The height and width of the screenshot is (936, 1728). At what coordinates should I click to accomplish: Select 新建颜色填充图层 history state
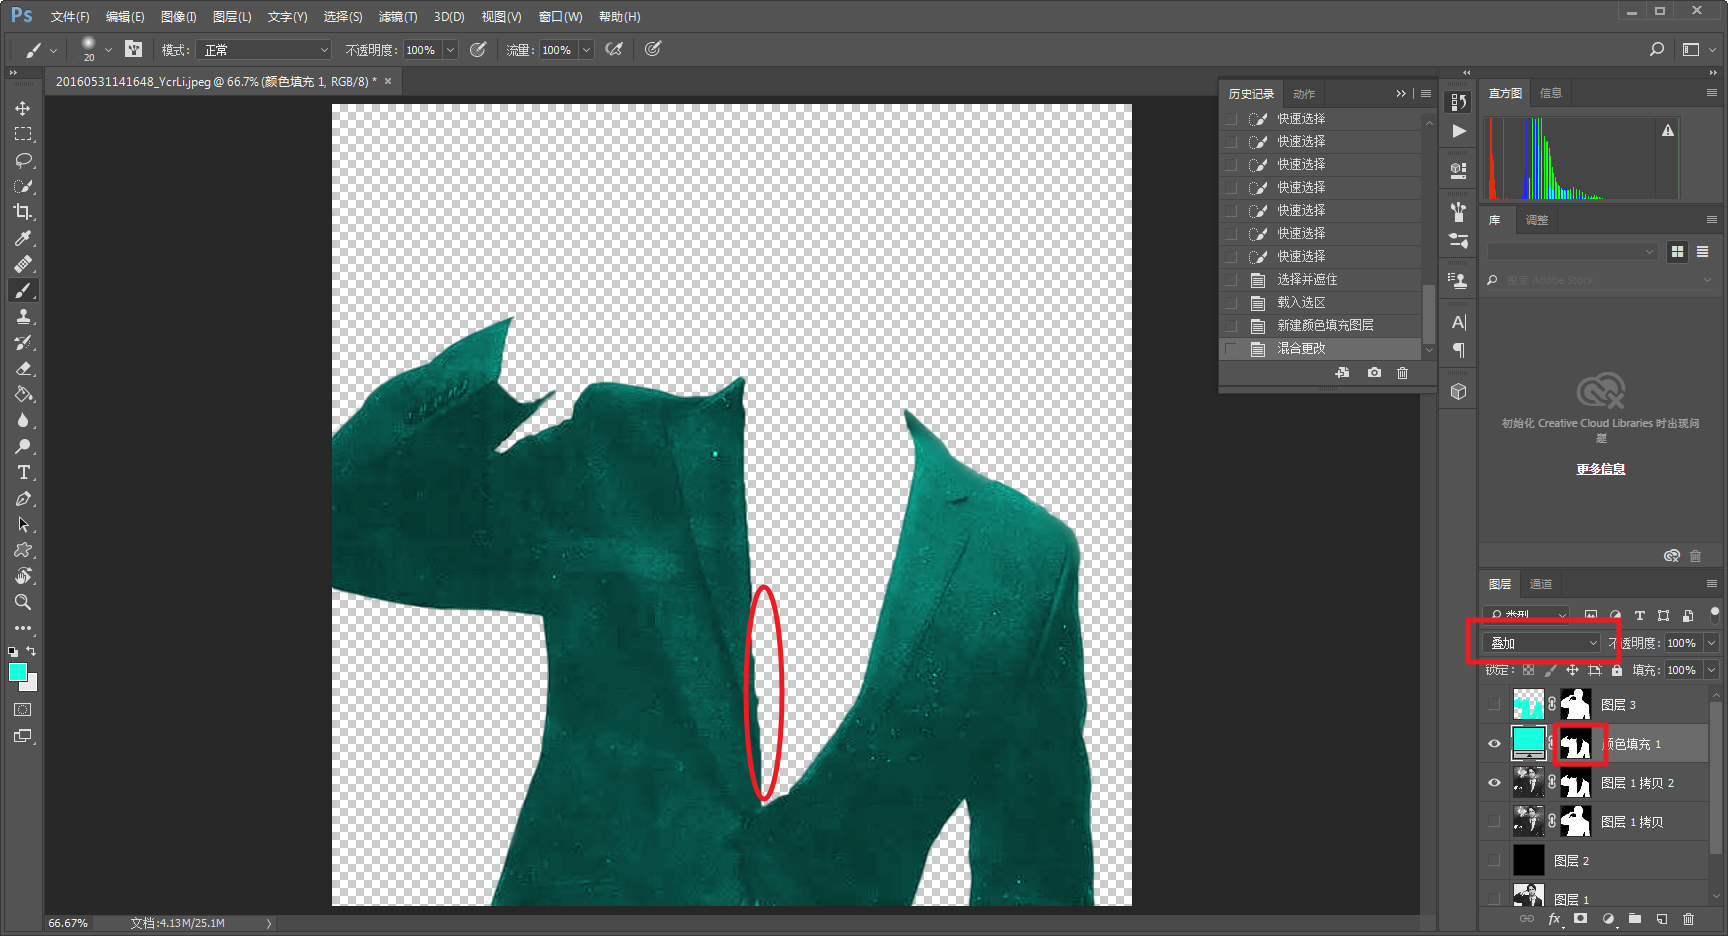(1321, 325)
